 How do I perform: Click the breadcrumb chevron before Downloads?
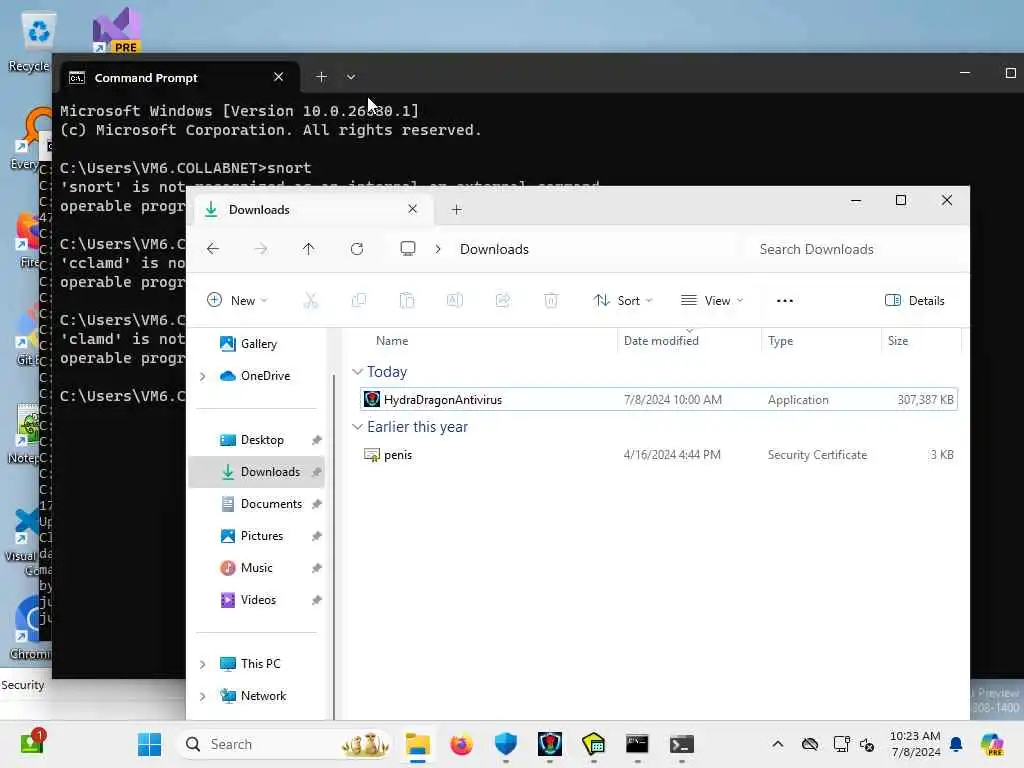pyautogui.click(x=438, y=249)
